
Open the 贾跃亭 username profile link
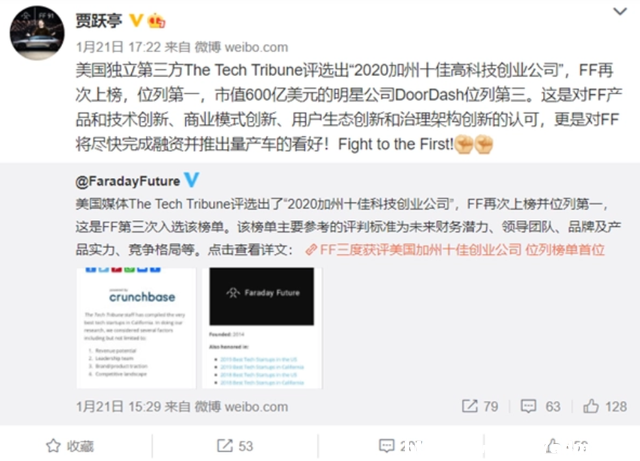pyautogui.click(x=99, y=20)
